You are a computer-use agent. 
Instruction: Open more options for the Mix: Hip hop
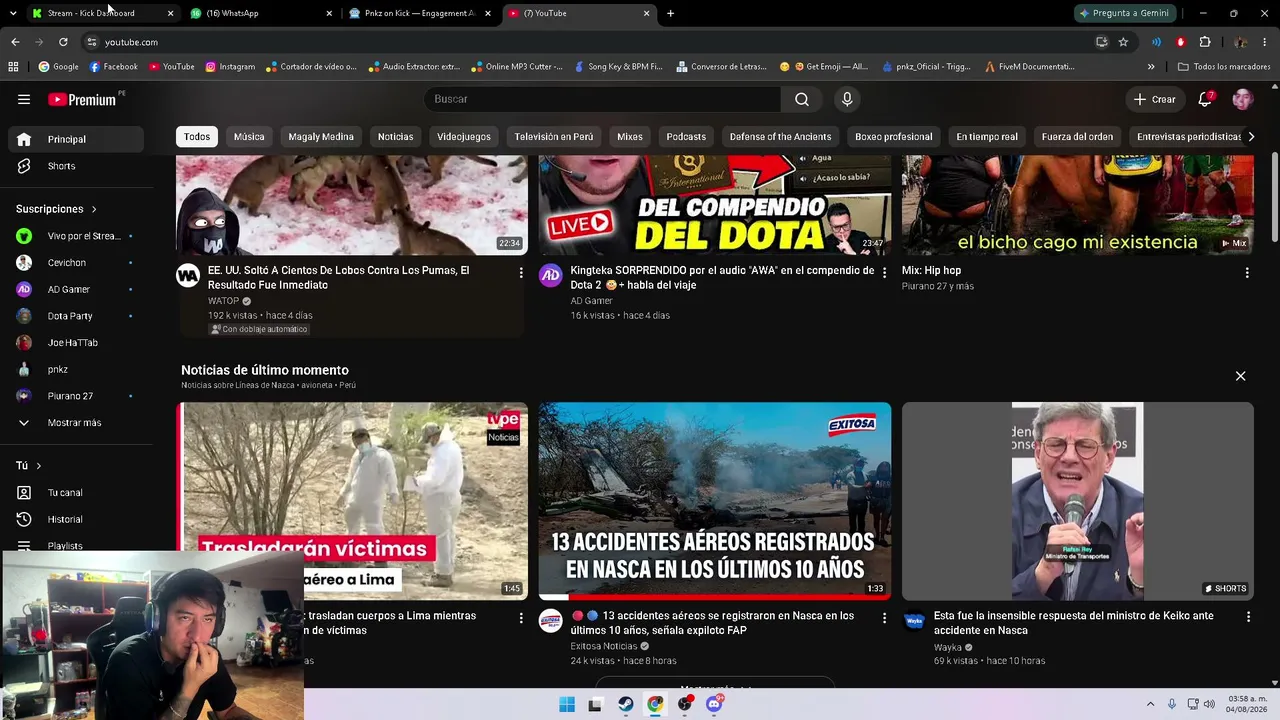pos(1247,273)
